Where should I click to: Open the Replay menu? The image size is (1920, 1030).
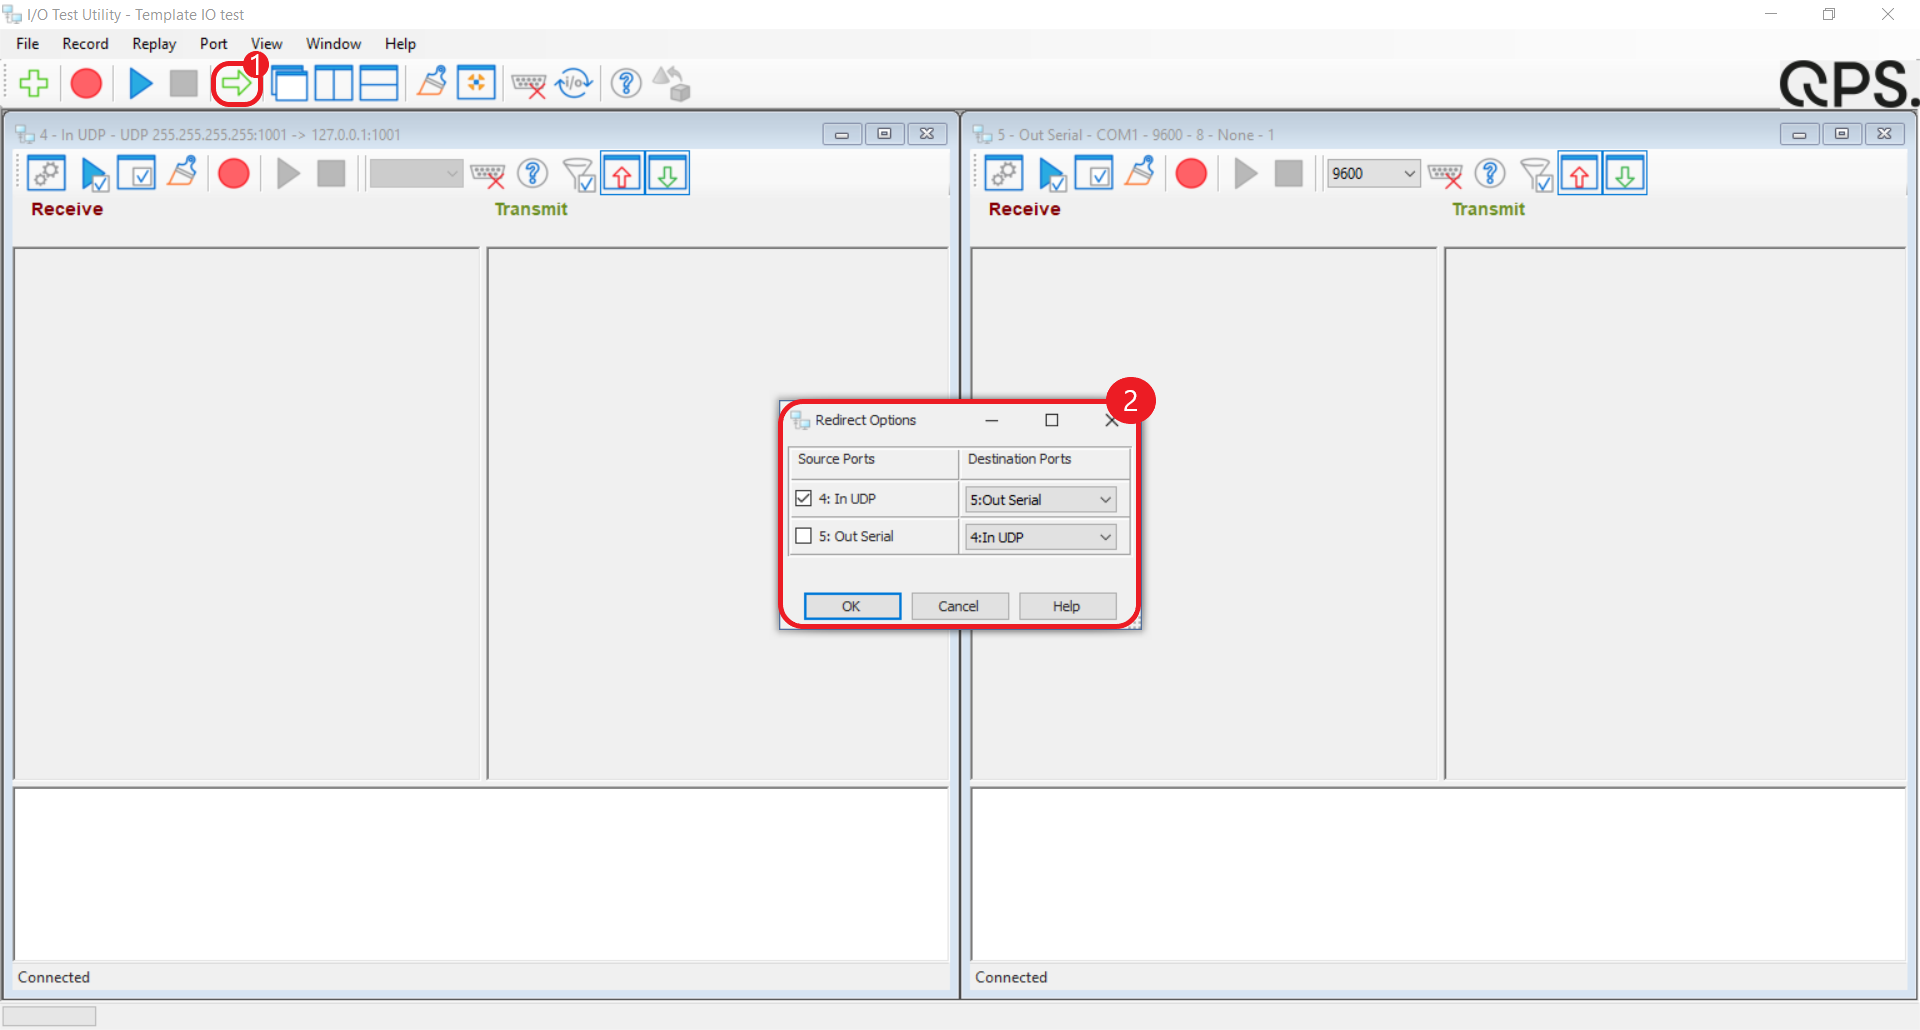(154, 44)
